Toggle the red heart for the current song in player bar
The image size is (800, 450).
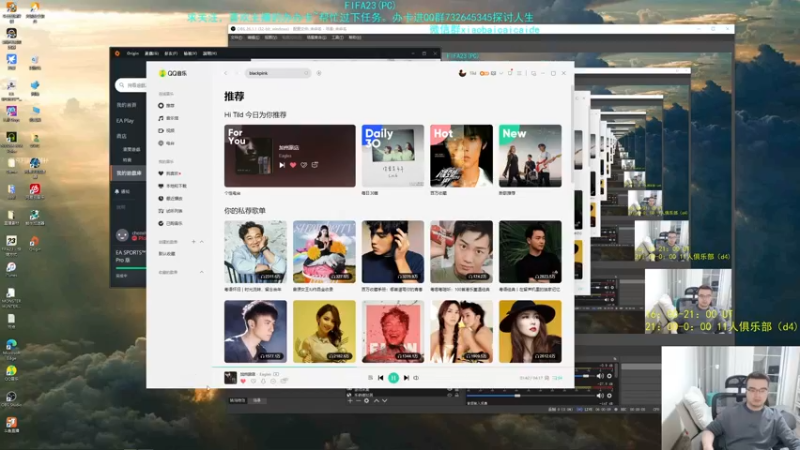click(243, 382)
